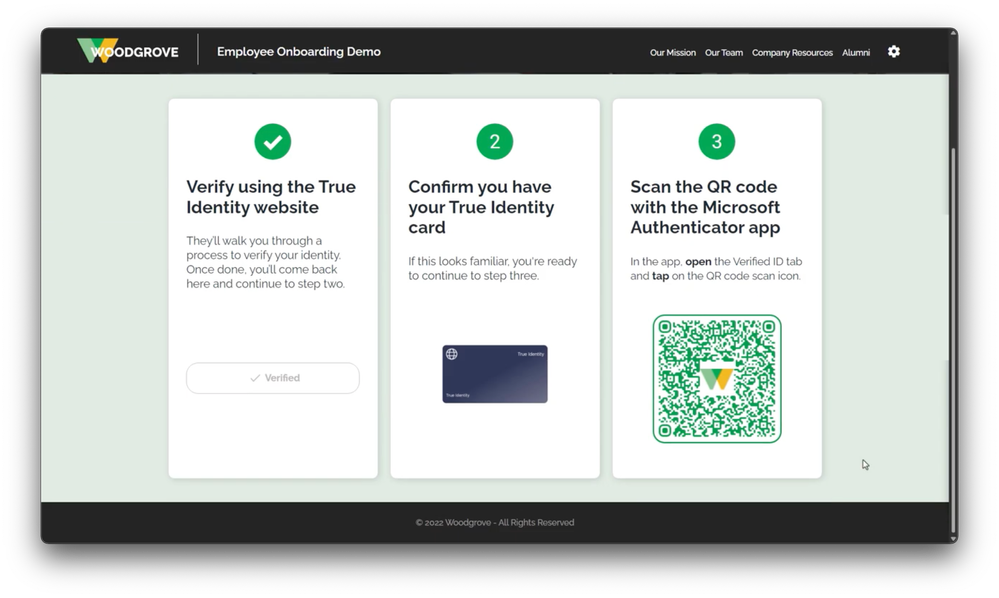This screenshot has height=598, width=999.
Task: Click heading 'Verify using the True Identity website'
Action: click(x=271, y=197)
